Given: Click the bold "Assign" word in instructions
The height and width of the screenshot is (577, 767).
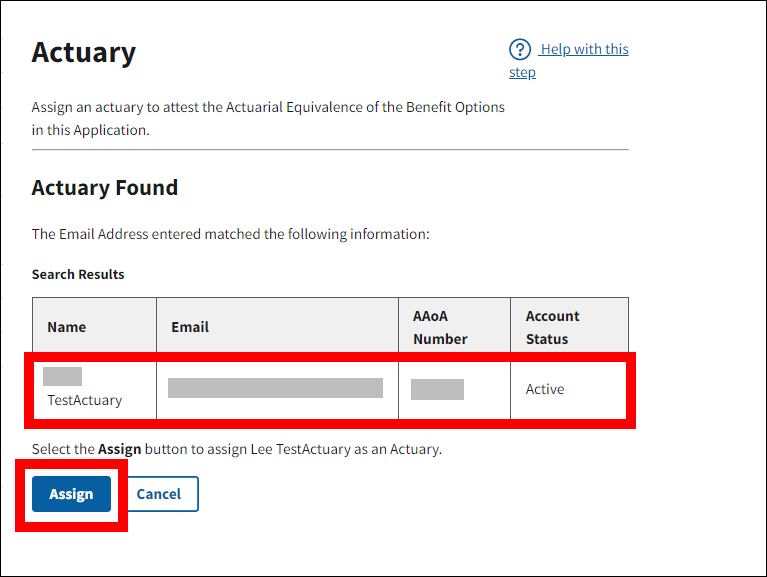Looking at the screenshot, I should 119,449.
